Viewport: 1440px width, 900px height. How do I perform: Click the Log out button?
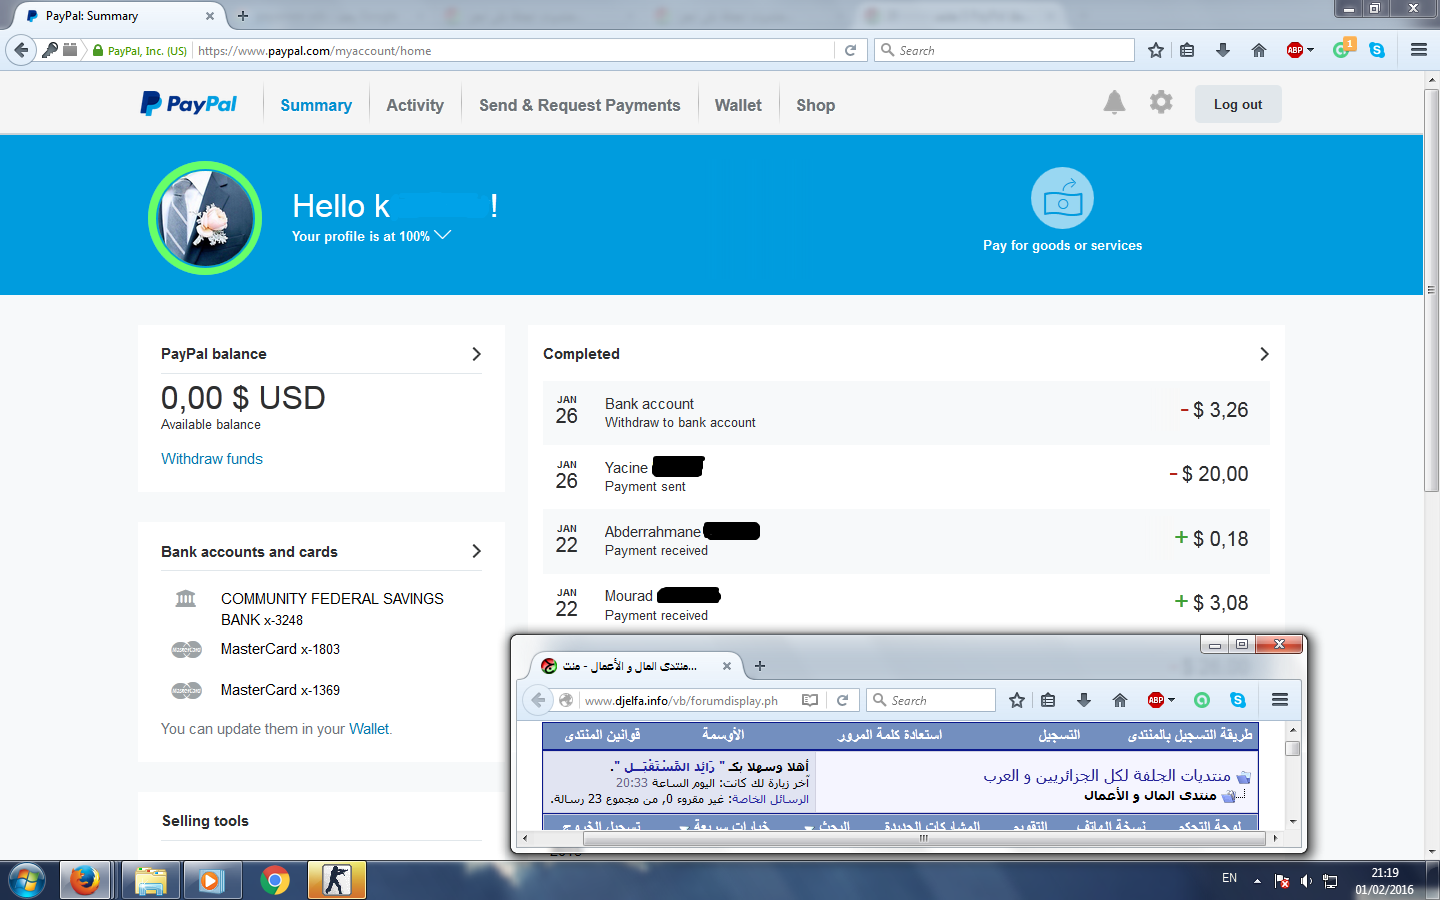[x=1238, y=104]
